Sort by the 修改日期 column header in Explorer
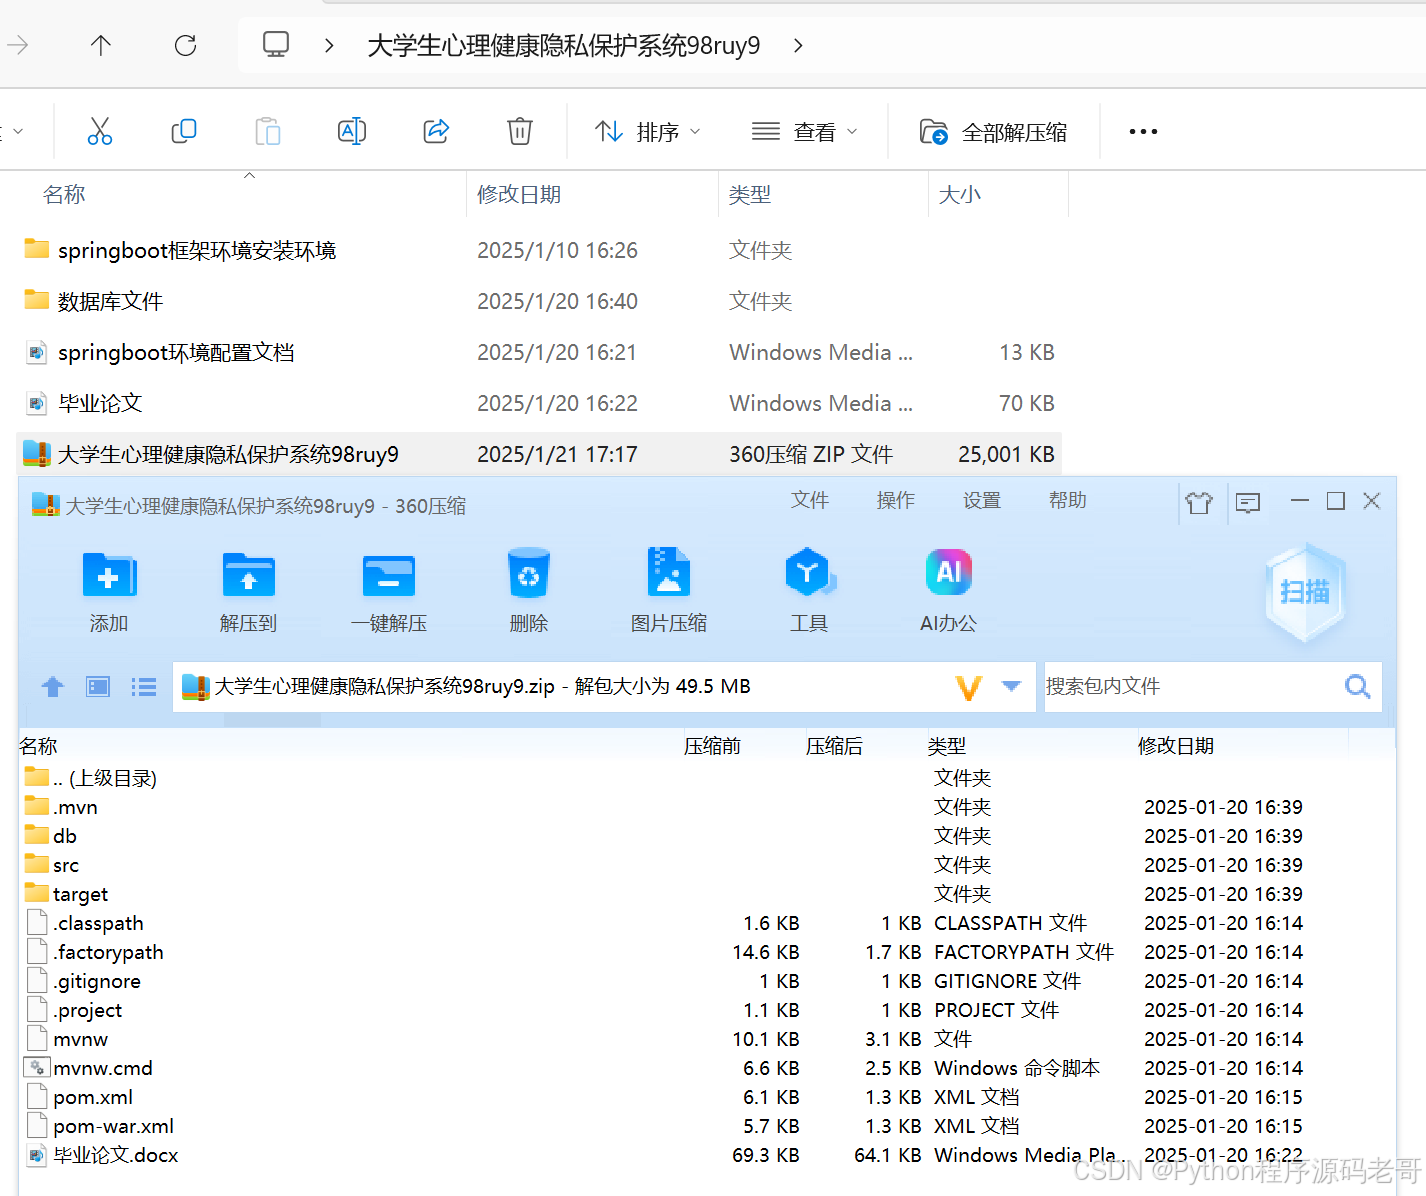This screenshot has width=1426, height=1196. coord(519,194)
